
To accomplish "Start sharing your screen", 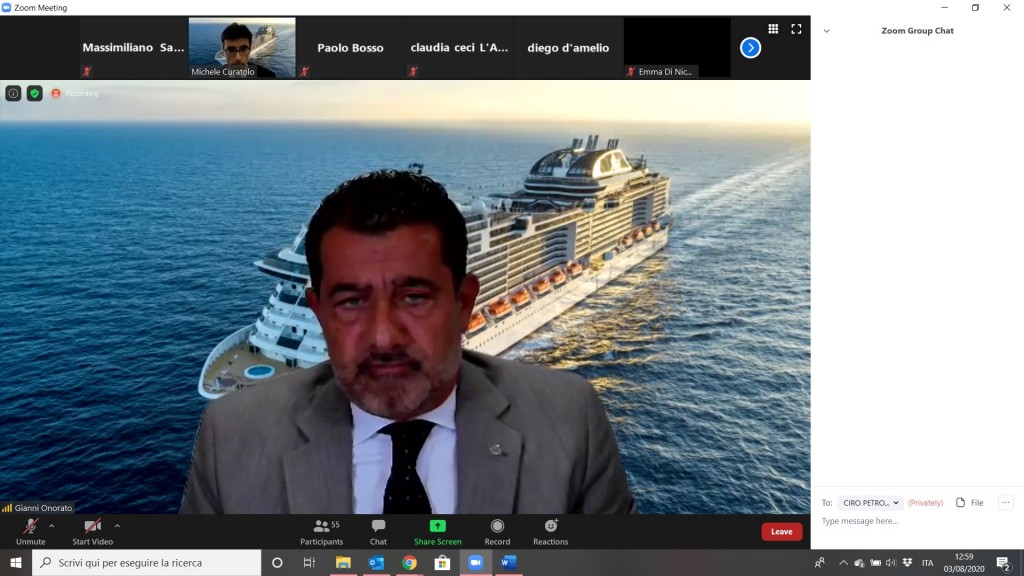I will coord(438,531).
